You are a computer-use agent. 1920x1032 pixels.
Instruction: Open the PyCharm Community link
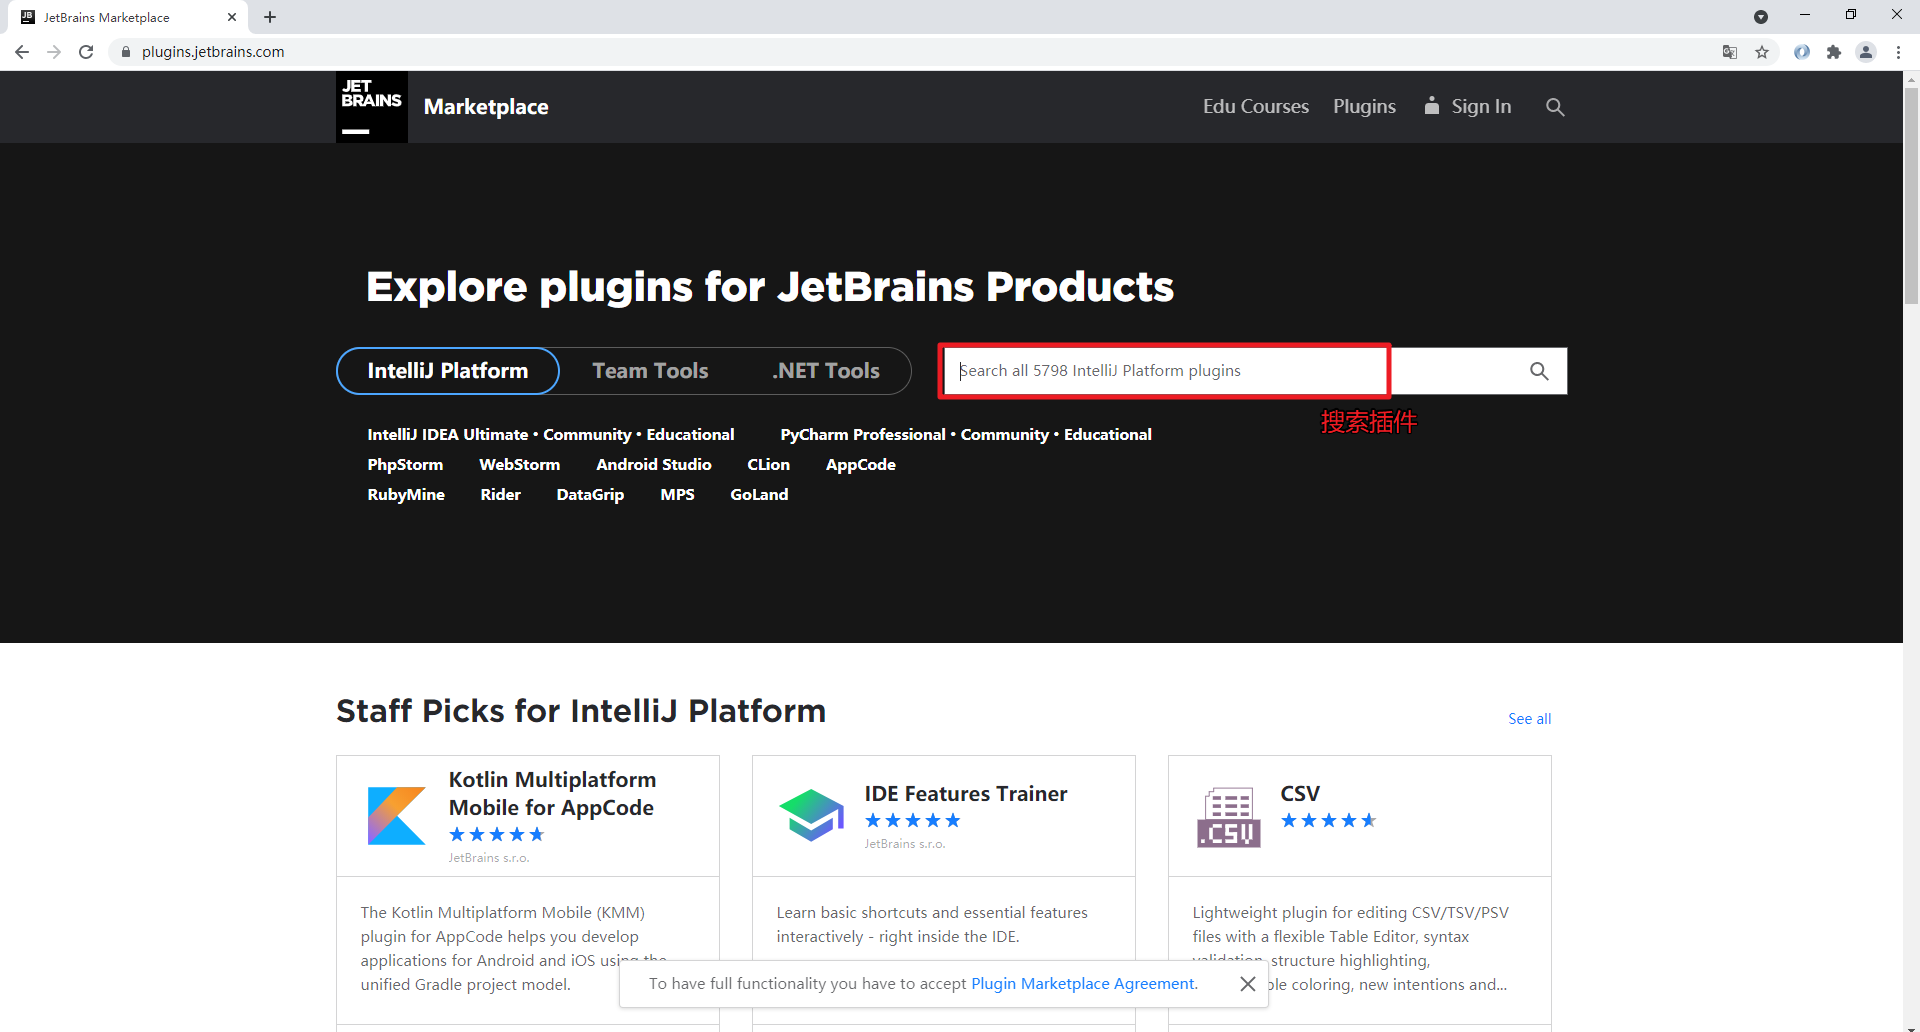click(1005, 435)
